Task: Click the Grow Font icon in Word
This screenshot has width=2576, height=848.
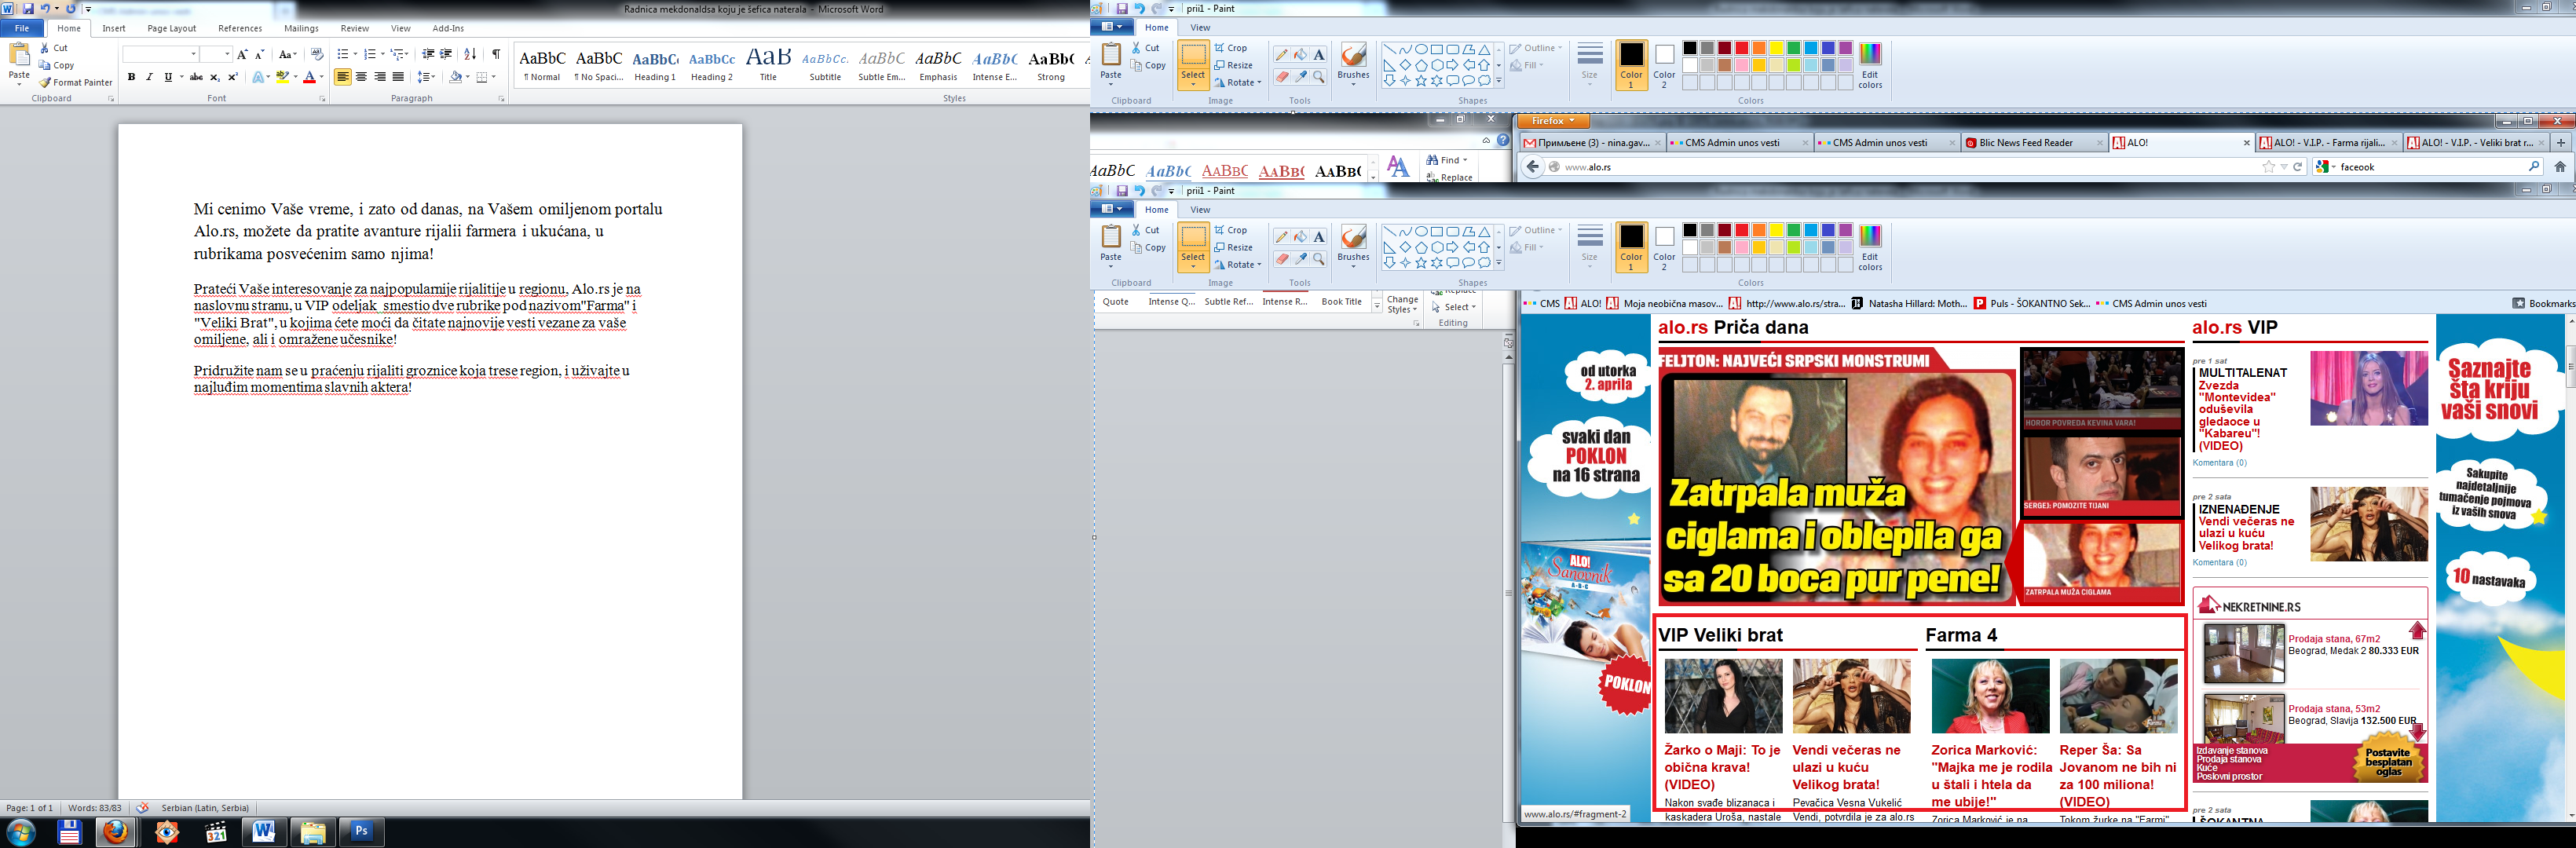Action: (242, 54)
